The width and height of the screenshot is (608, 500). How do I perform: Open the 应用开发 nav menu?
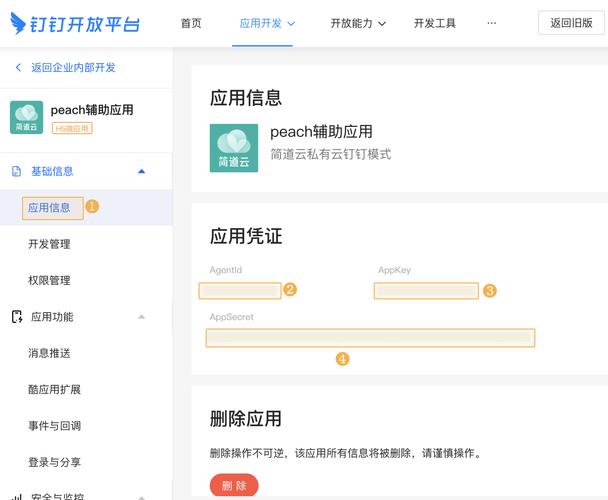[261, 23]
